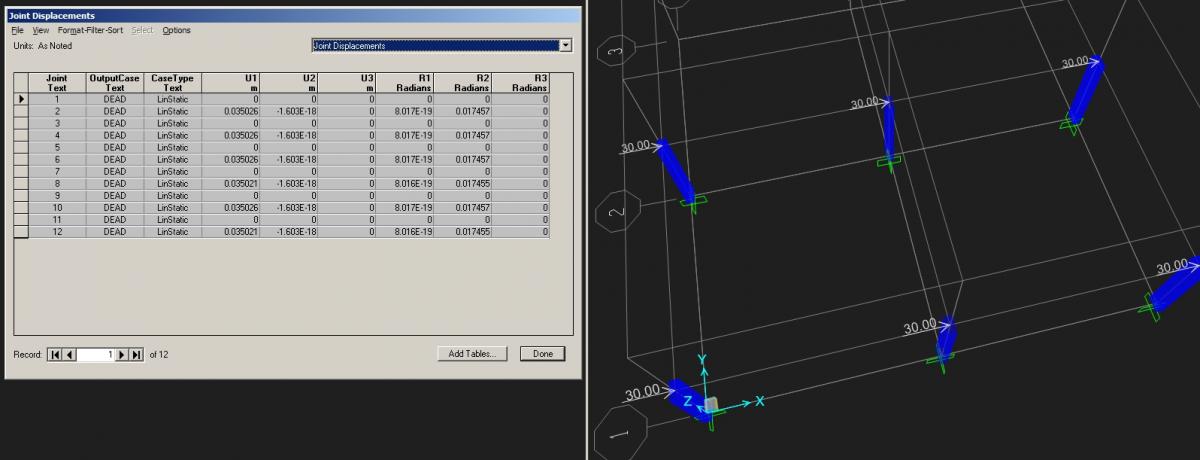Screen dimensions: 1200x460
Task: Click the Done button
Action: pos(542,354)
